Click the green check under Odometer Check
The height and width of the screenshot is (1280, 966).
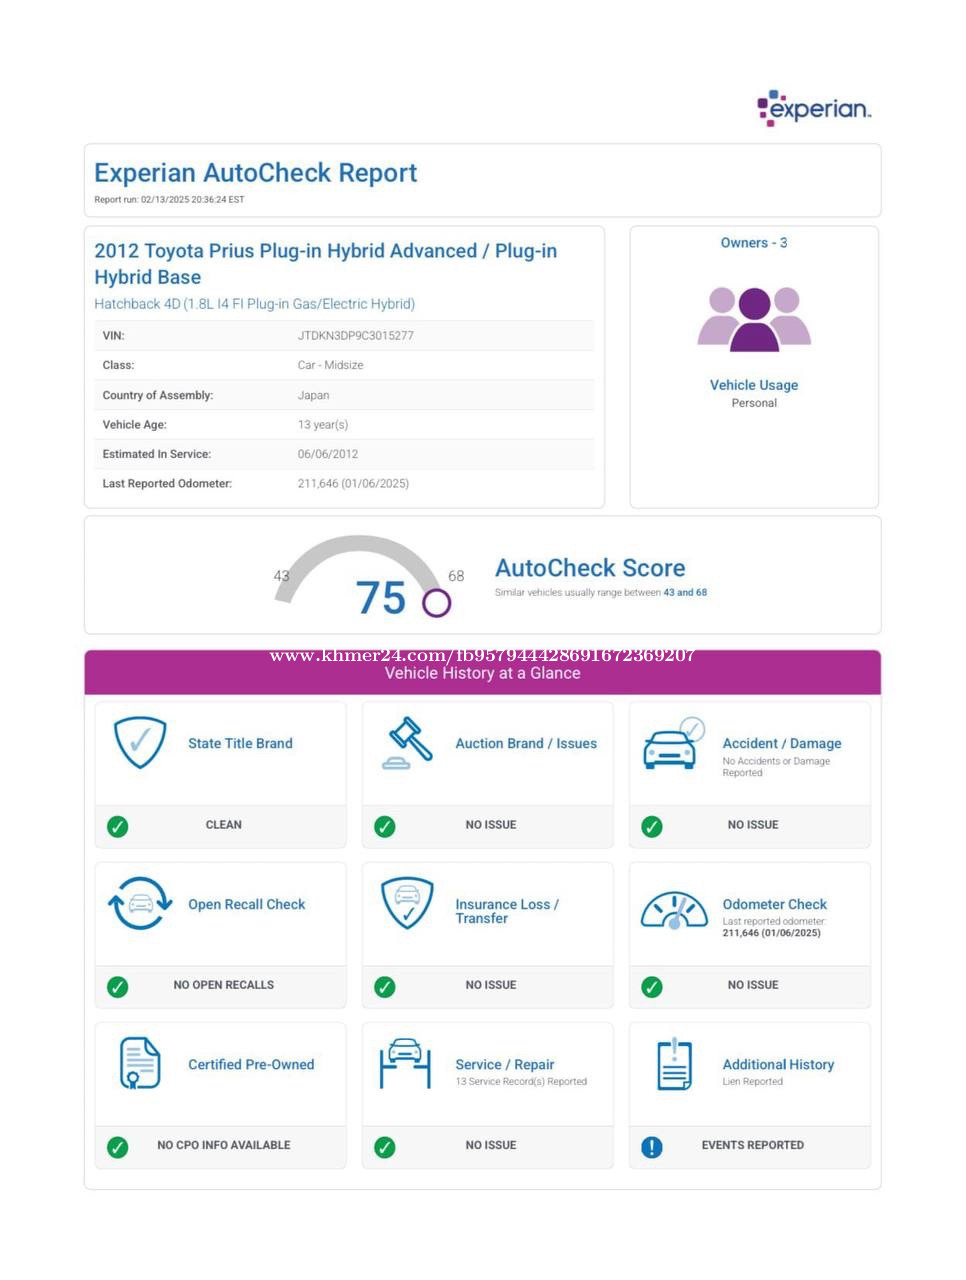click(x=652, y=987)
